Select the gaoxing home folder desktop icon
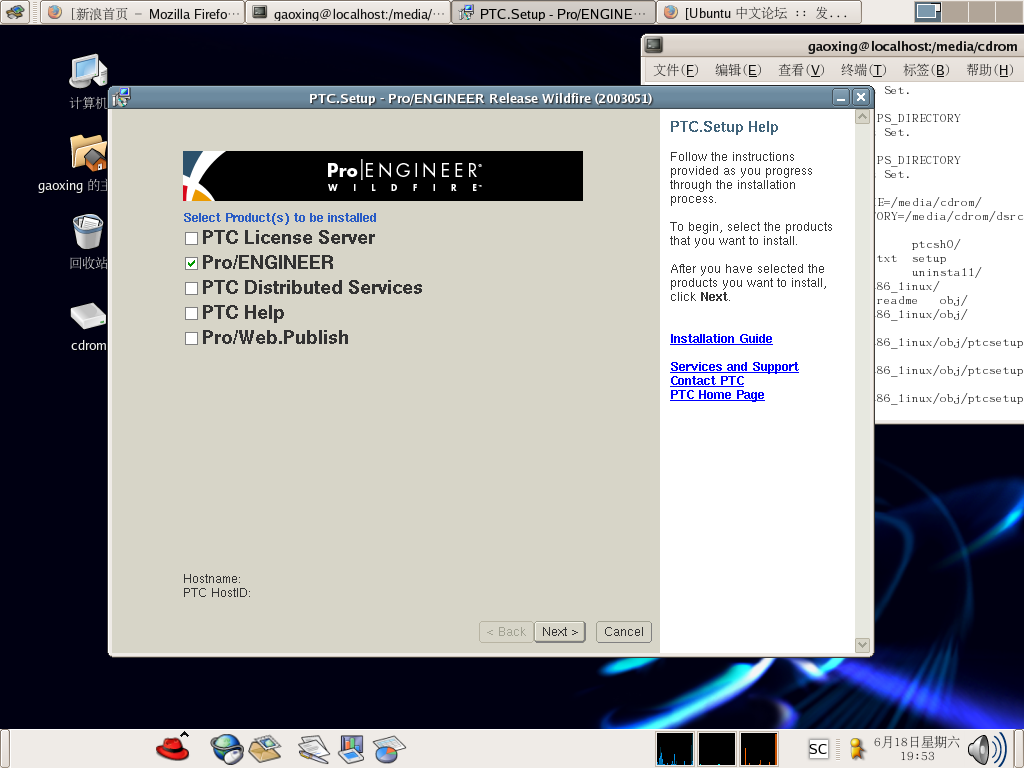The height and width of the screenshot is (768, 1024). pos(73,163)
